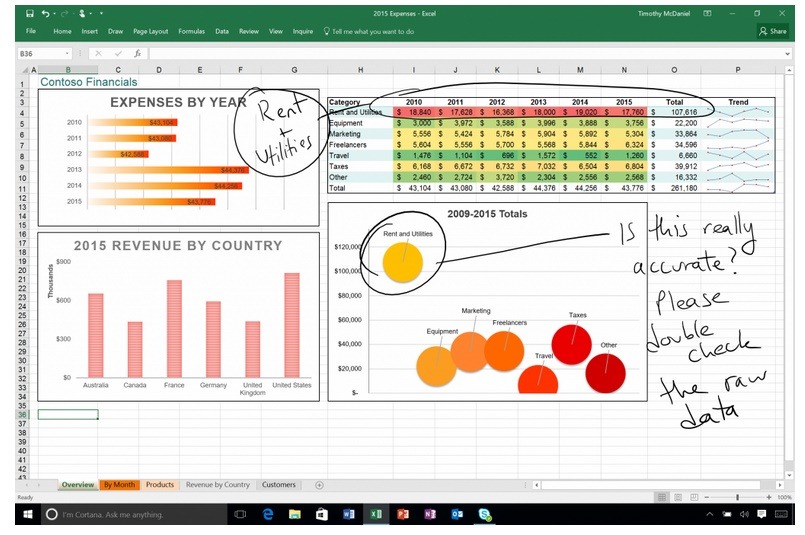This screenshot has height=535, width=805.
Task: Click the Task View taskbar icon
Action: tap(240, 514)
